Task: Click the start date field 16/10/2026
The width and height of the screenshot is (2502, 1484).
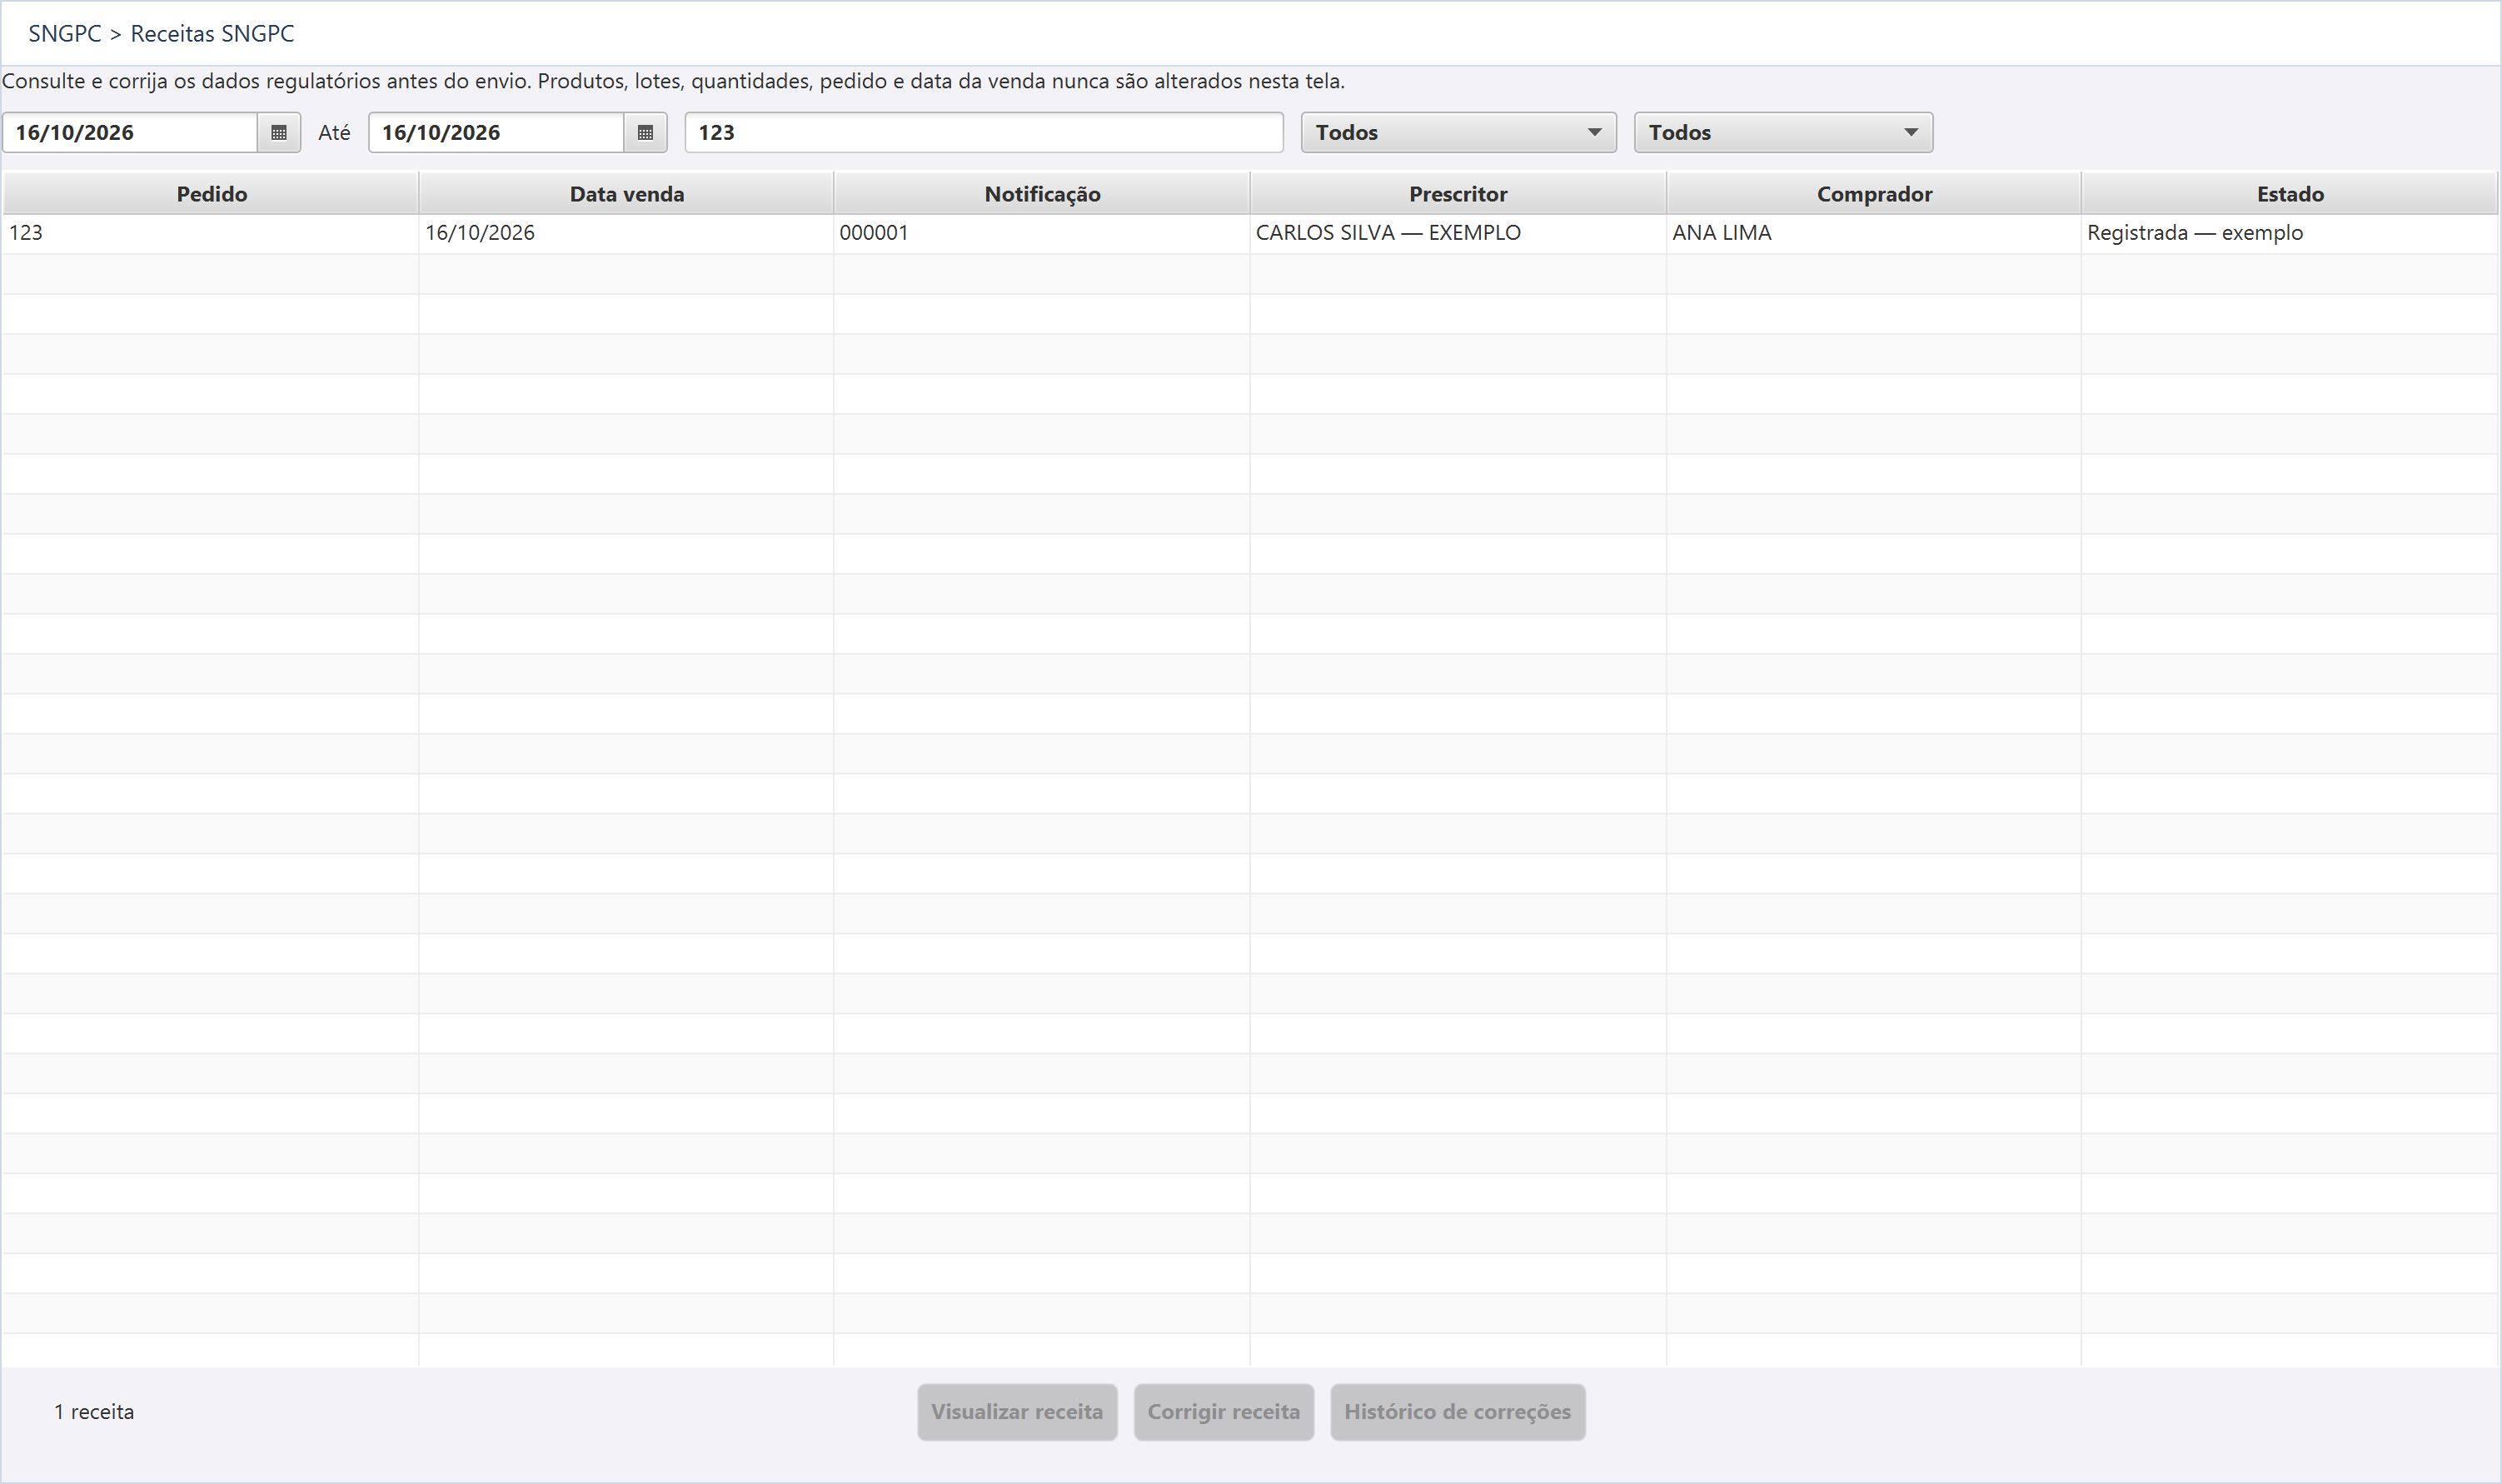Action: (130, 133)
